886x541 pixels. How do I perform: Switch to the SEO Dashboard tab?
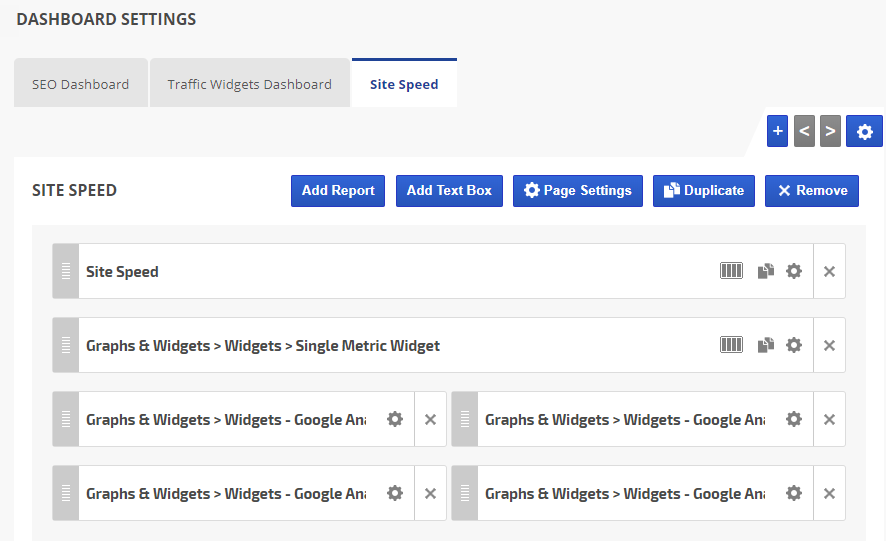pos(81,84)
